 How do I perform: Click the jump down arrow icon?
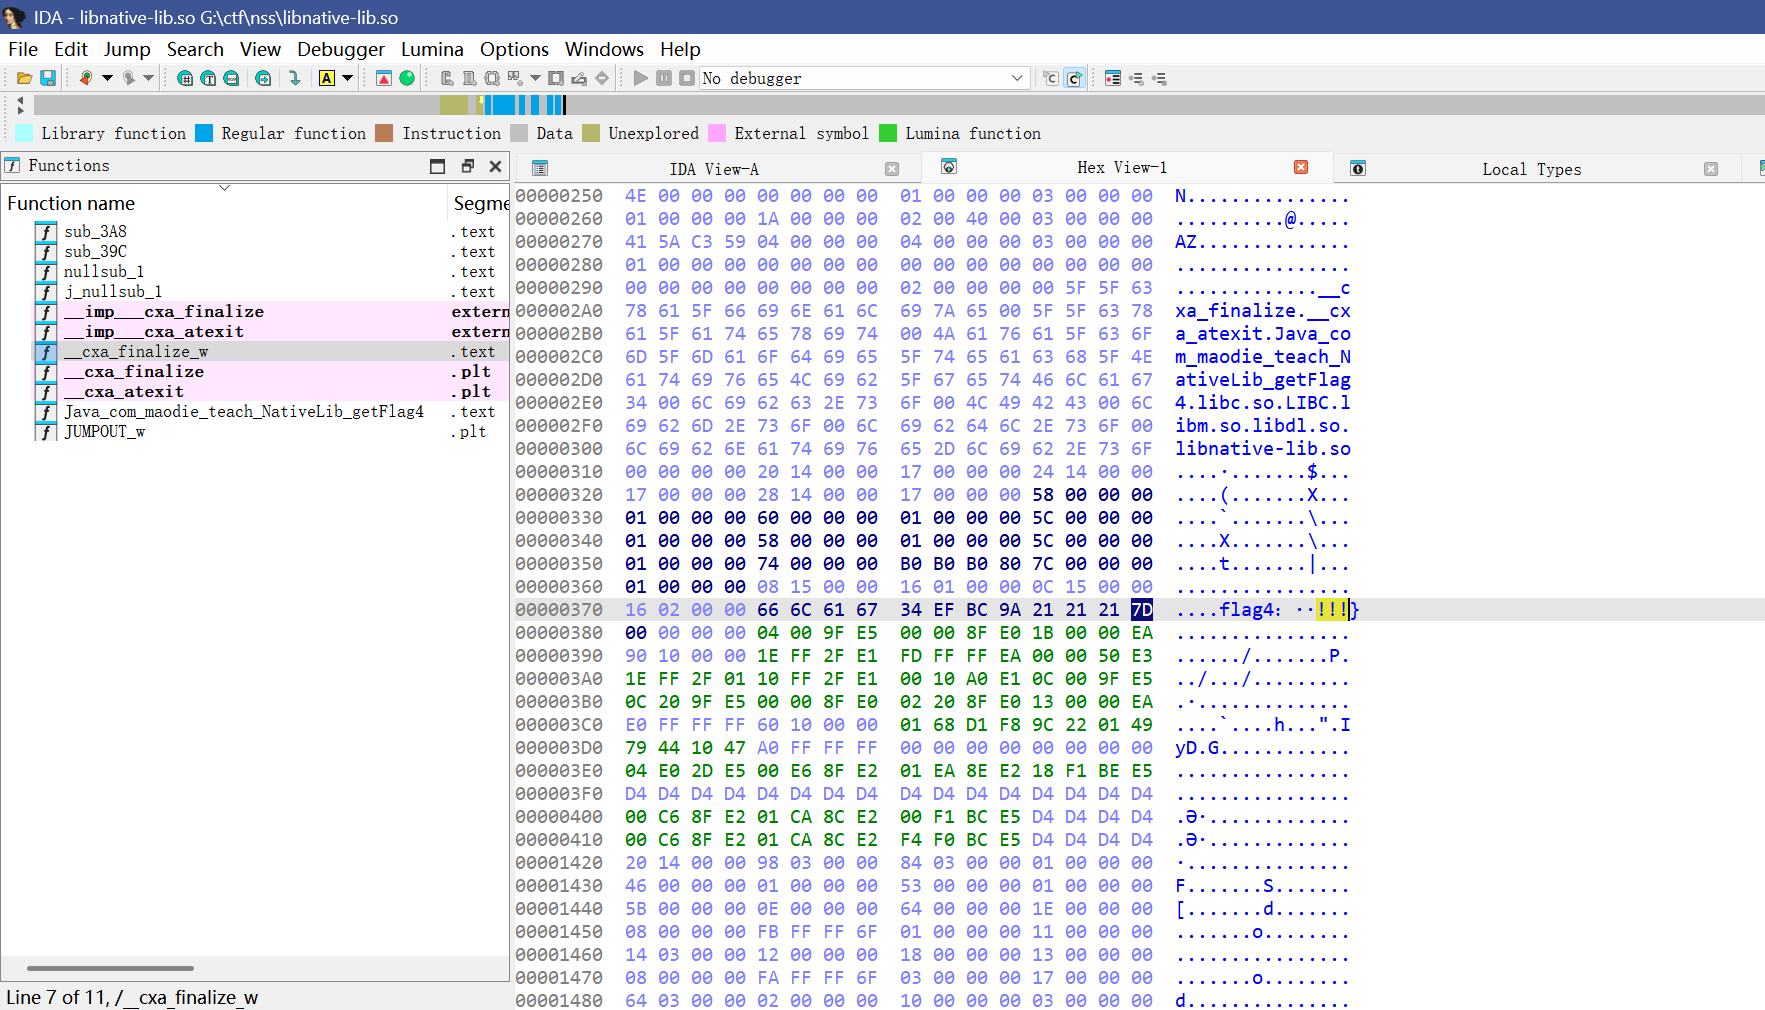point(294,78)
